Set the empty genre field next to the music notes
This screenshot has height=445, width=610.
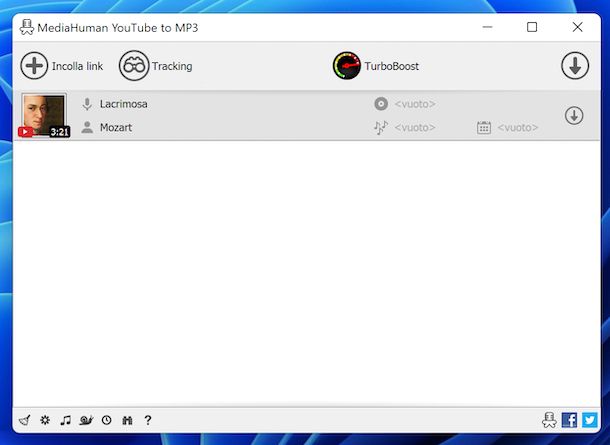[x=415, y=128]
